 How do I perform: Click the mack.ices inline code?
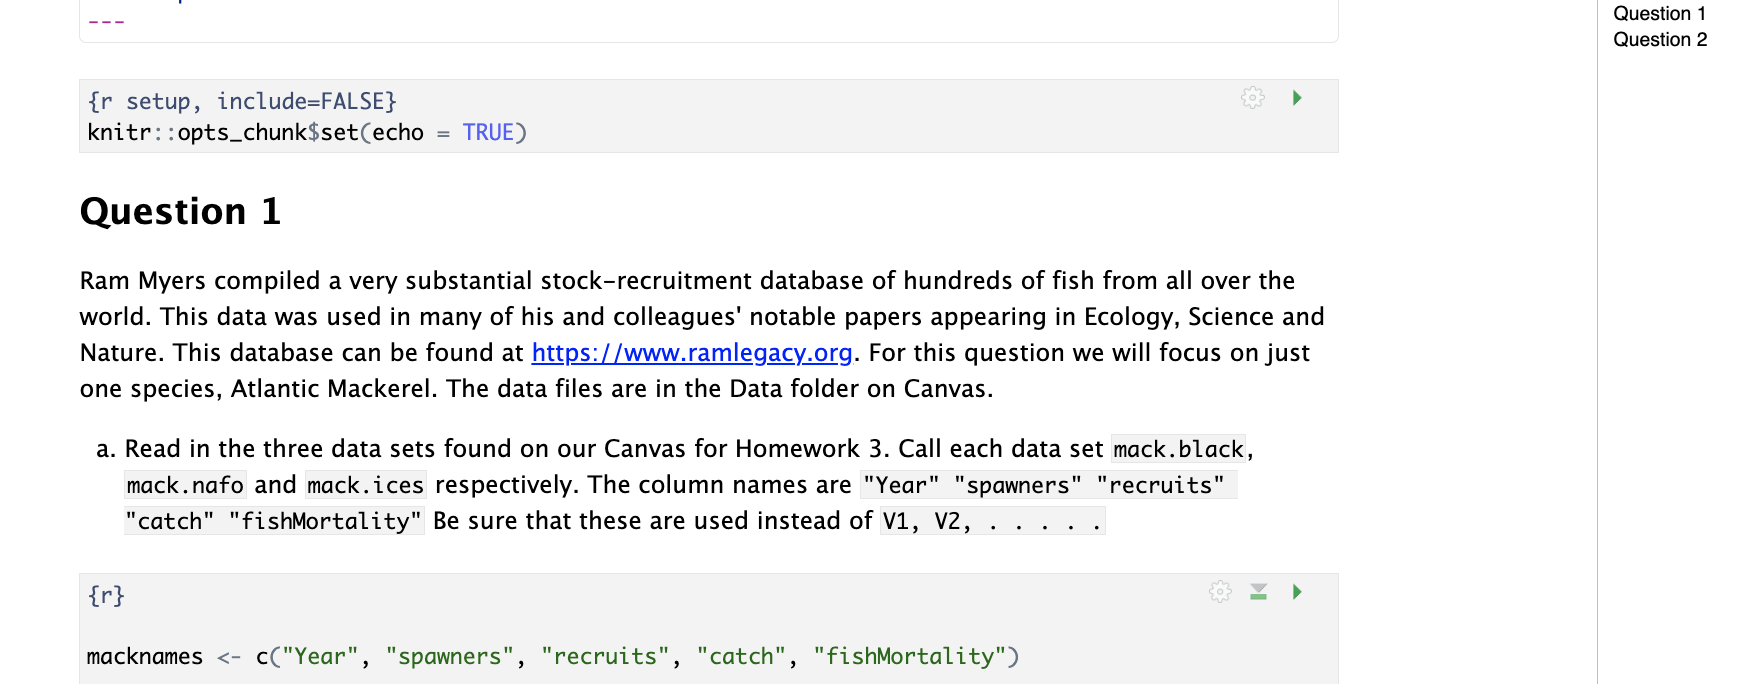pos(365,486)
